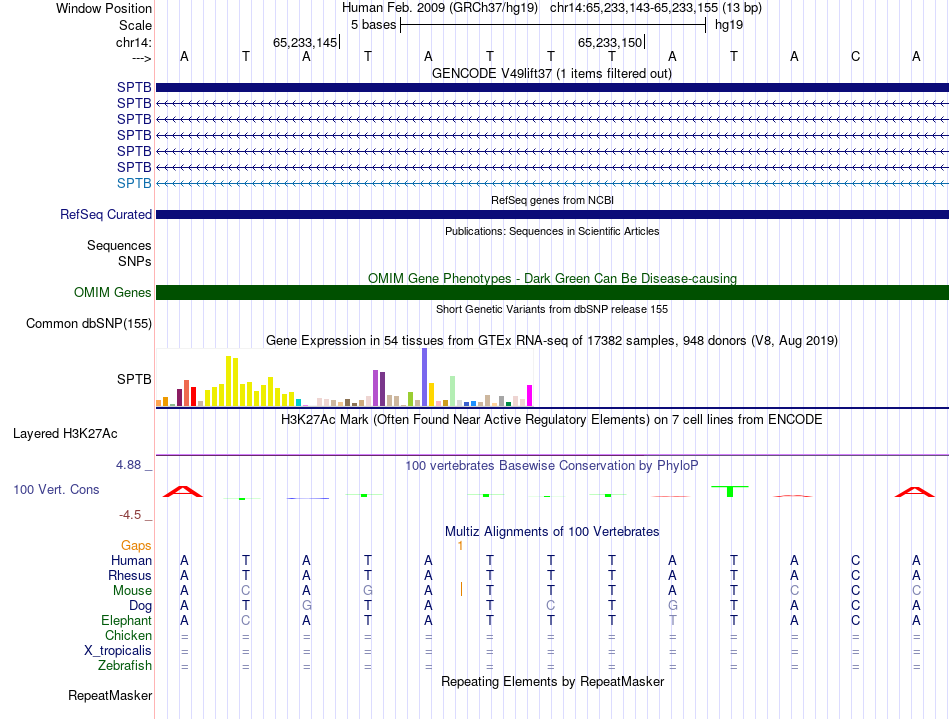This screenshot has width=950, height=719.
Task: Click the -4.5 PhyloP lower bound
Action: 130,515
